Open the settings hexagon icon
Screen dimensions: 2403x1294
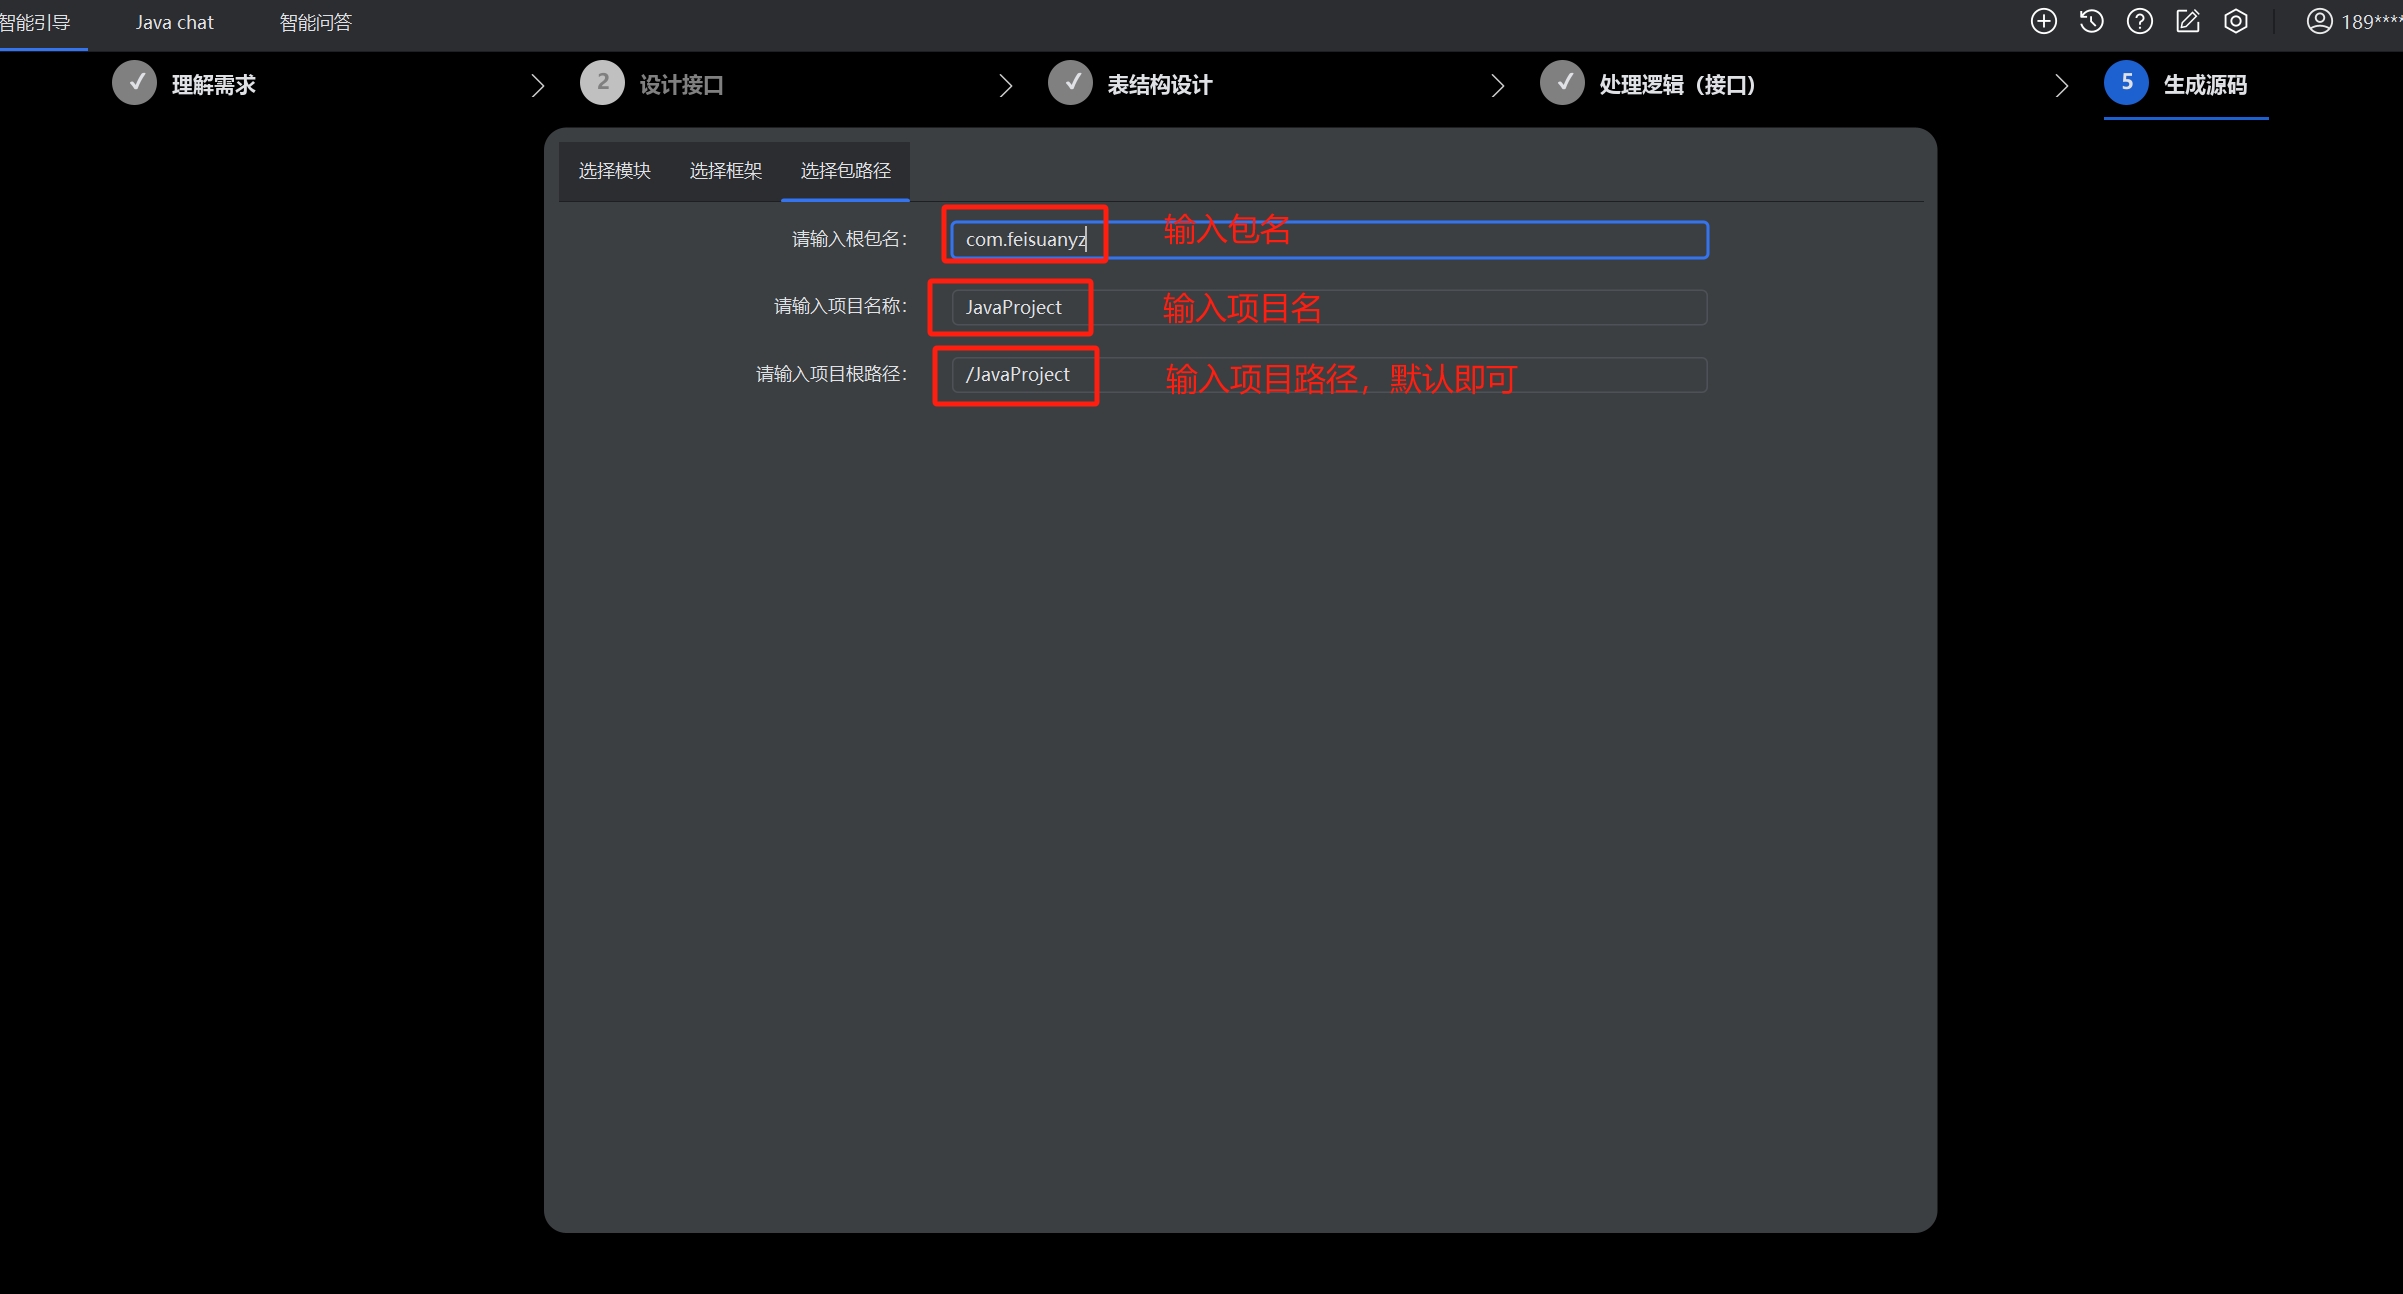pyautogui.click(x=2235, y=21)
